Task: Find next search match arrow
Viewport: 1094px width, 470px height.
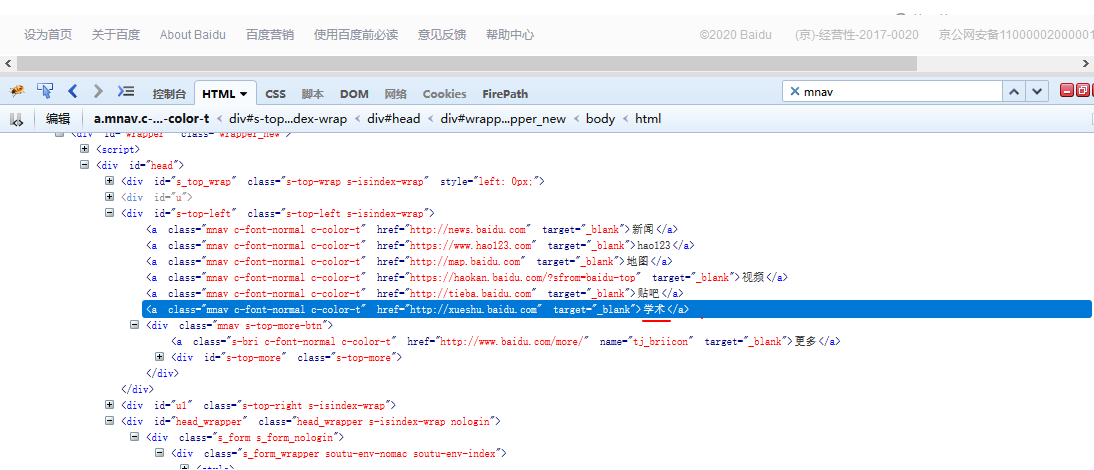Action: point(1037,91)
